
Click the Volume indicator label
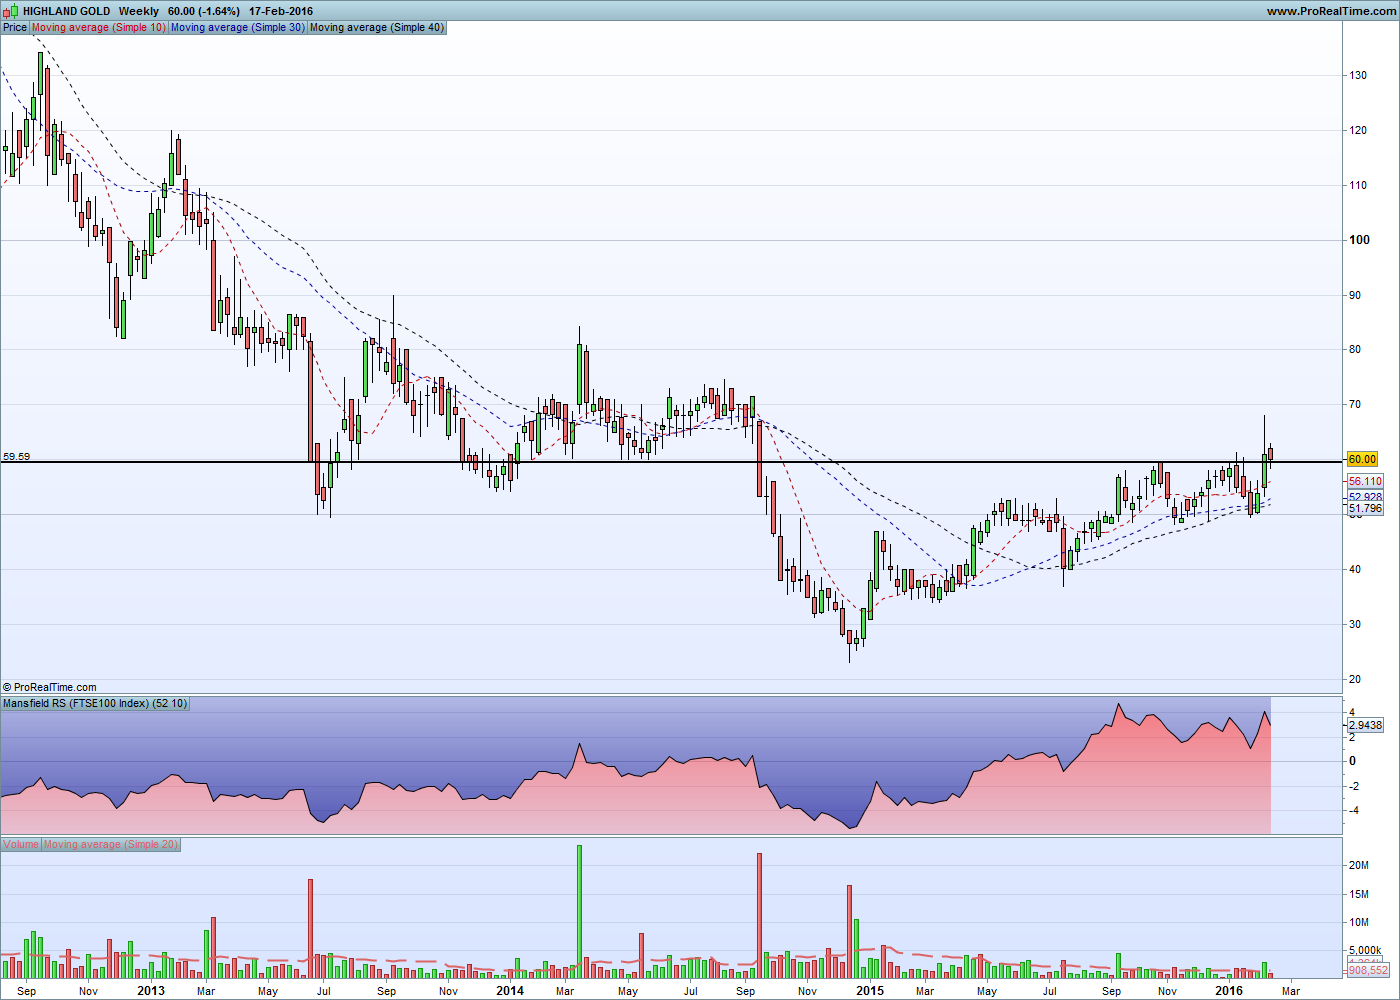[21, 844]
